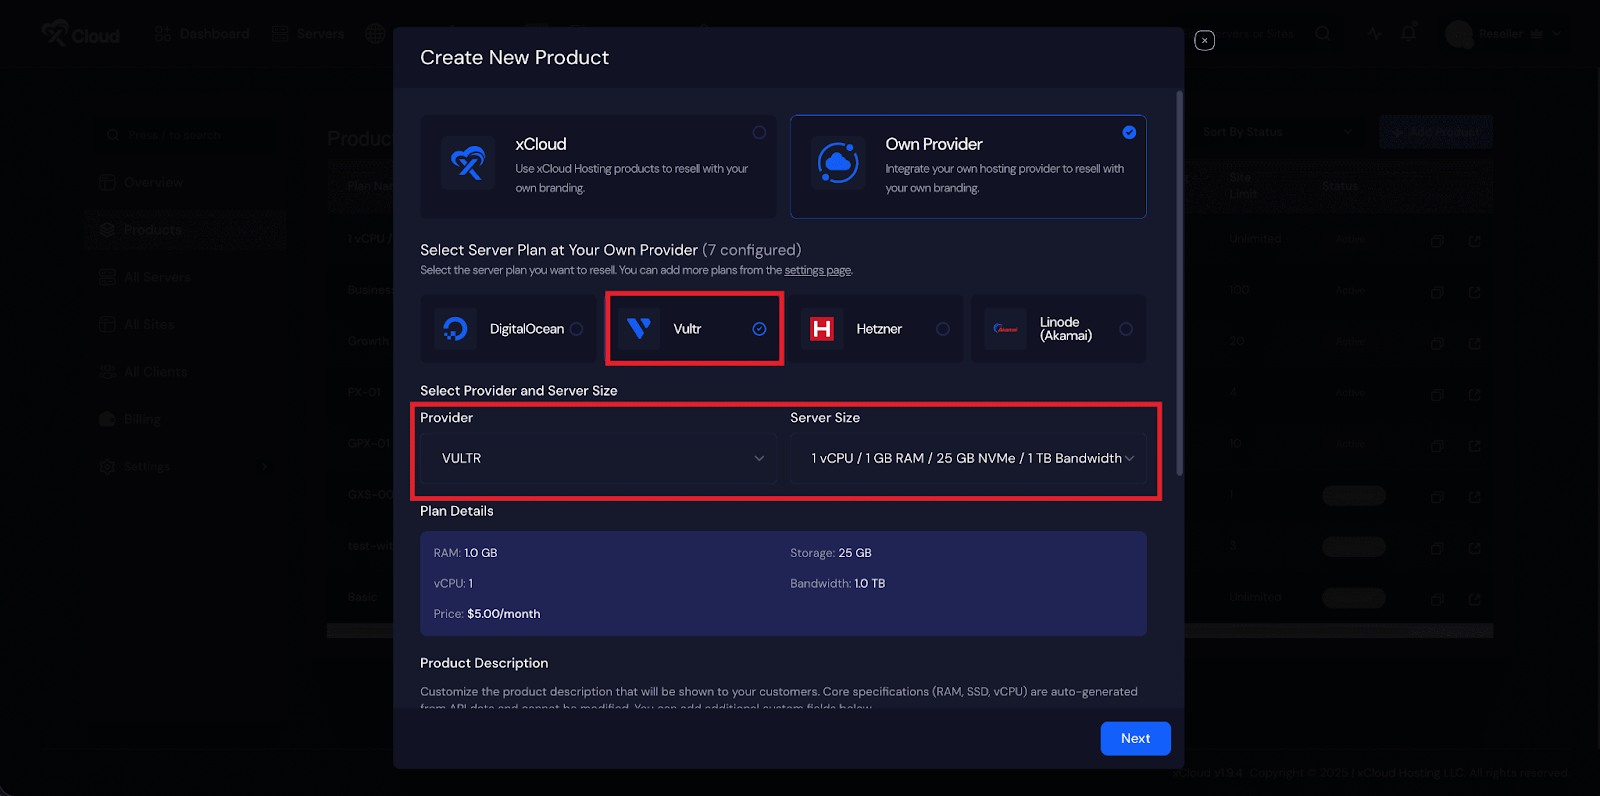This screenshot has height=796, width=1600.
Task: Open the notifications bell icon
Action: coord(1408,33)
